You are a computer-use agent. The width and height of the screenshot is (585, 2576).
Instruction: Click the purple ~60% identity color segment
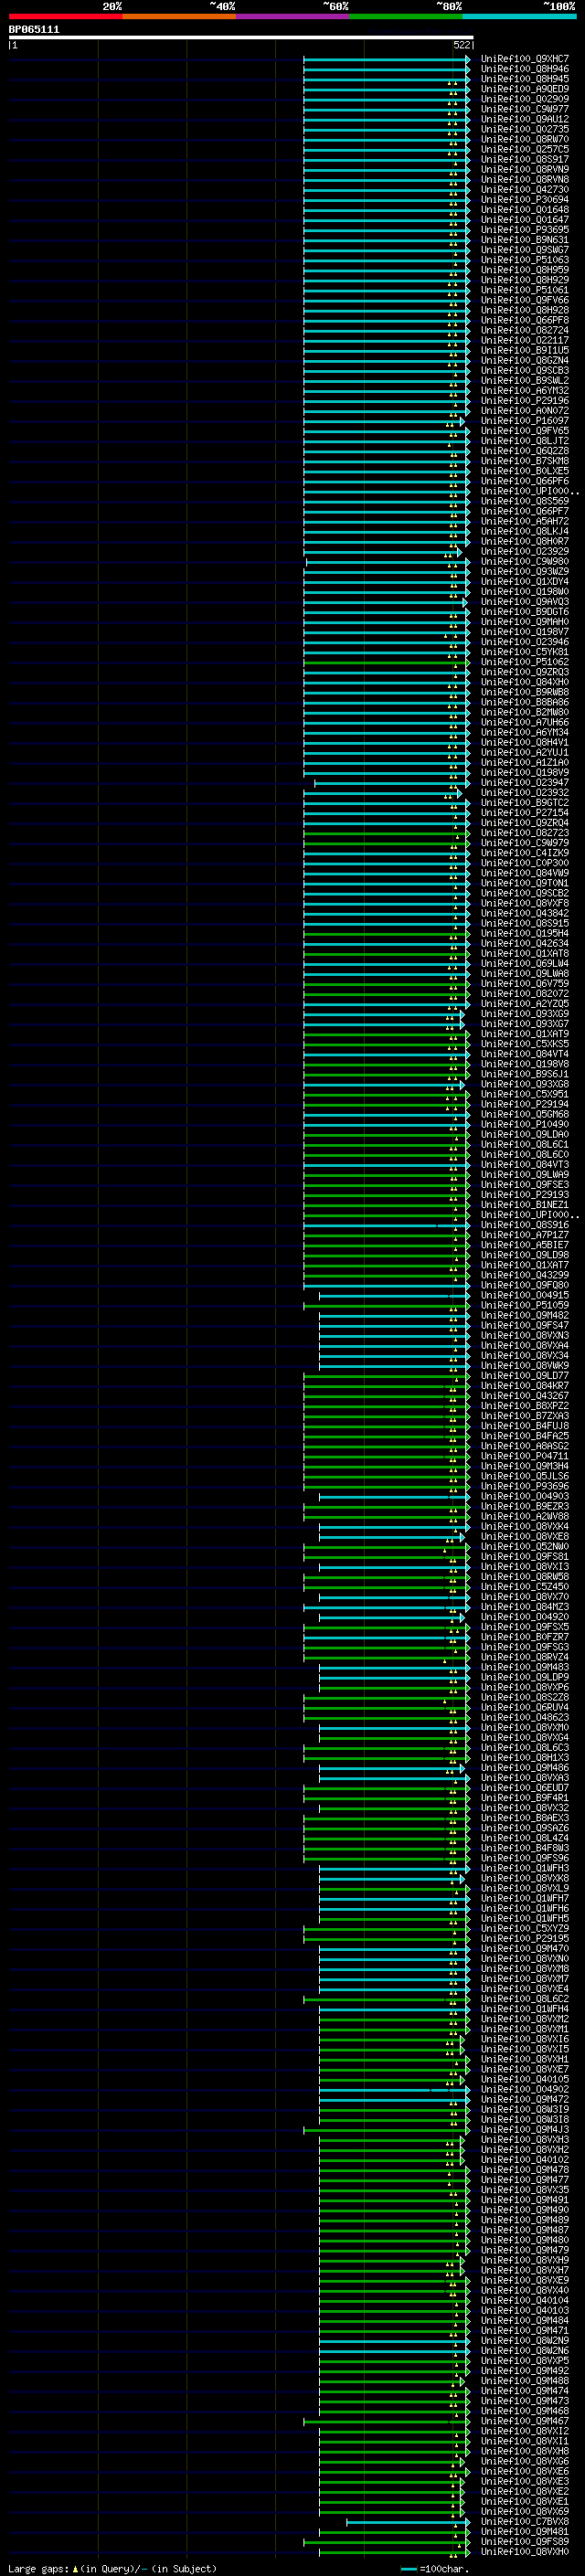tap(293, 16)
